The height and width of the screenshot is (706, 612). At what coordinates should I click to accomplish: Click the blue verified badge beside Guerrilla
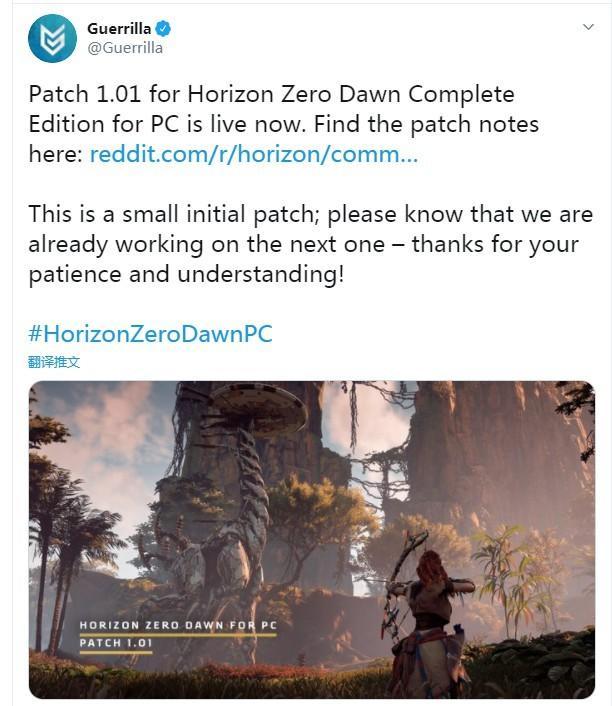[163, 29]
